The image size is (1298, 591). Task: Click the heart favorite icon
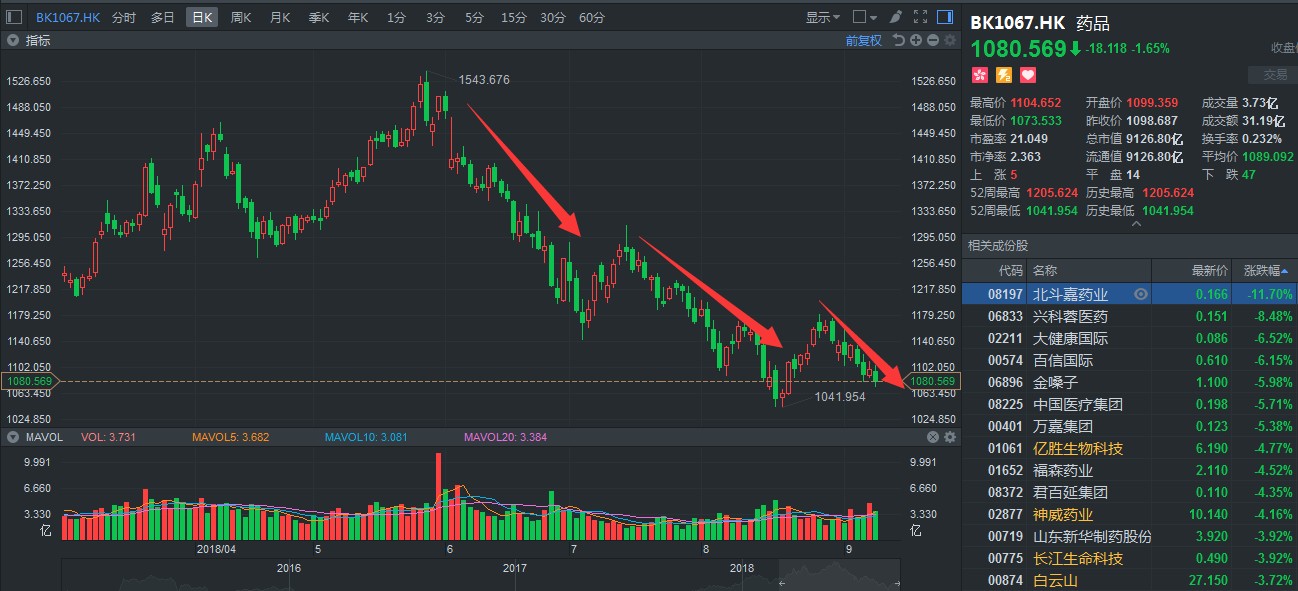pos(1028,75)
